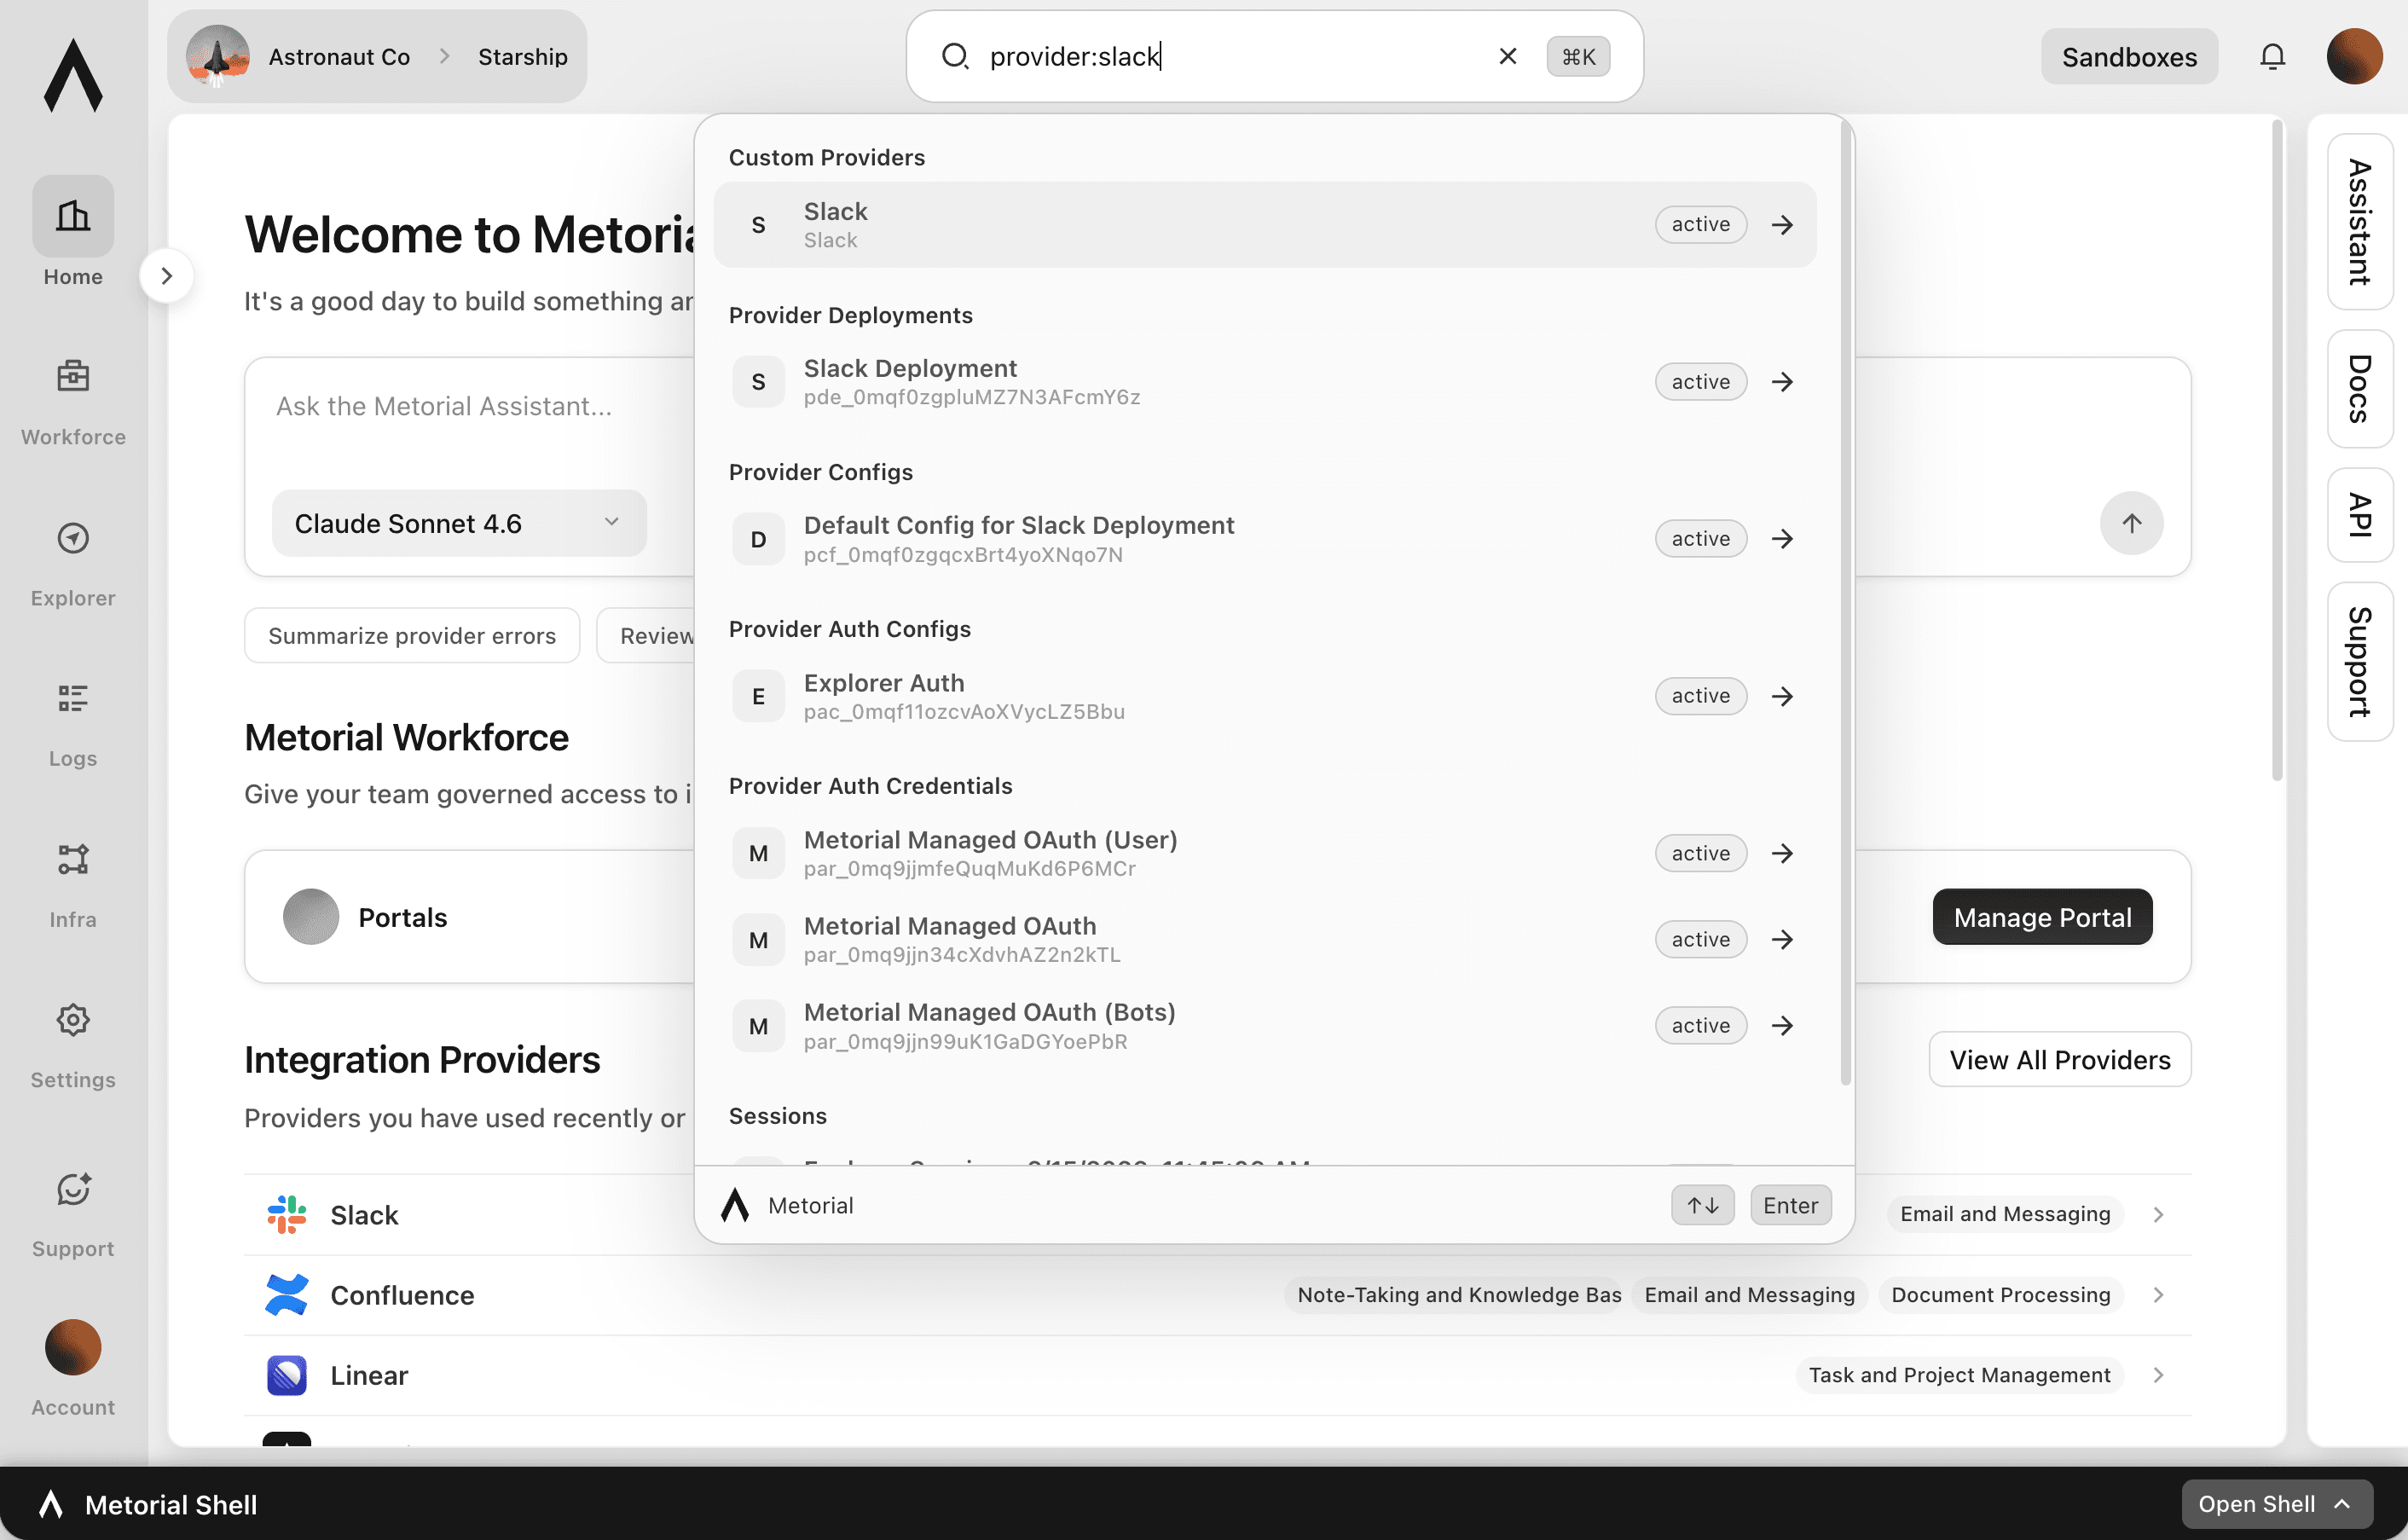Click the Task and Project Management tag

pos(1959,1375)
